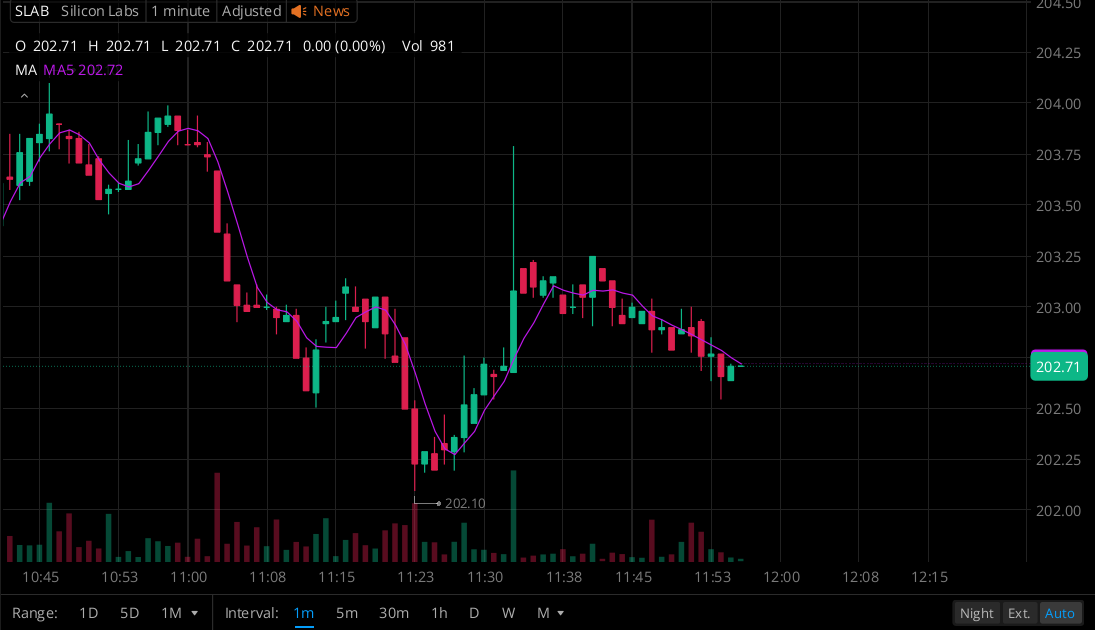The height and width of the screenshot is (630, 1095).
Task: Select the 5D range
Action: [x=129, y=613]
